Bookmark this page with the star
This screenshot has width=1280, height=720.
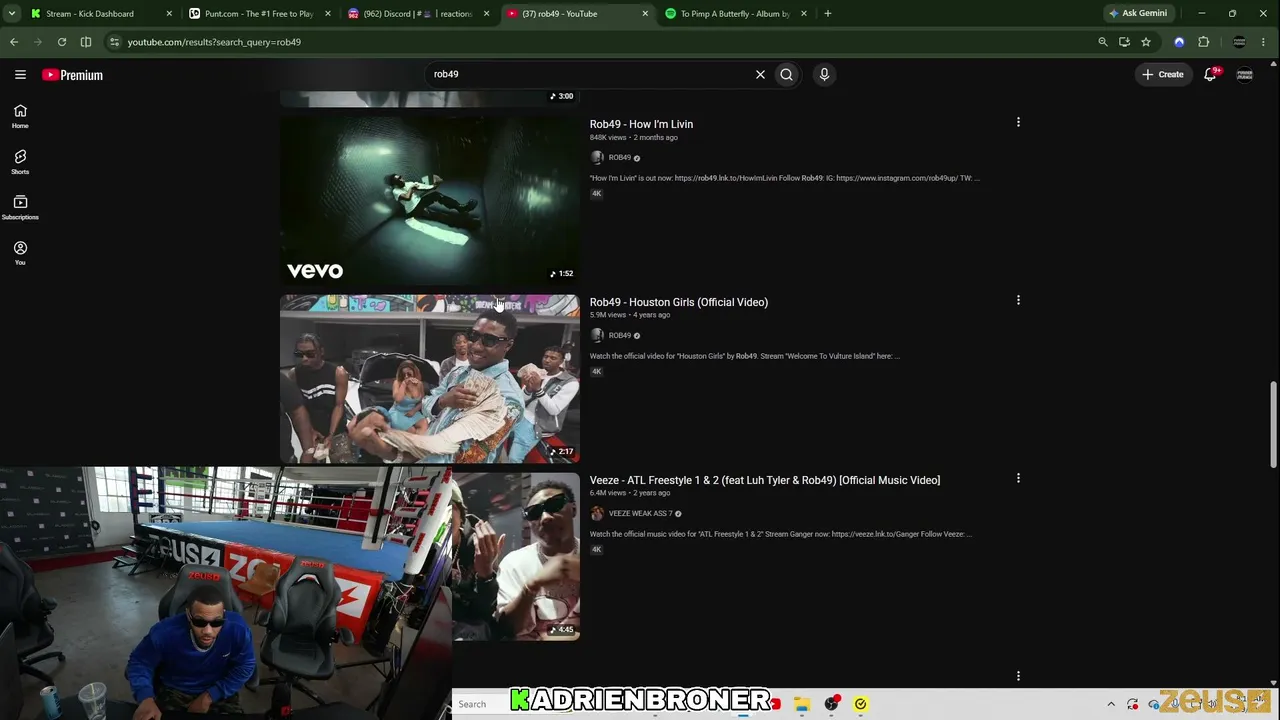pos(1146,42)
